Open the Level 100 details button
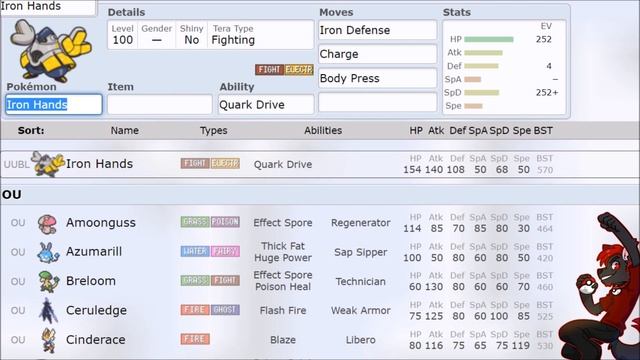This screenshot has width=640, height=360. [122, 35]
